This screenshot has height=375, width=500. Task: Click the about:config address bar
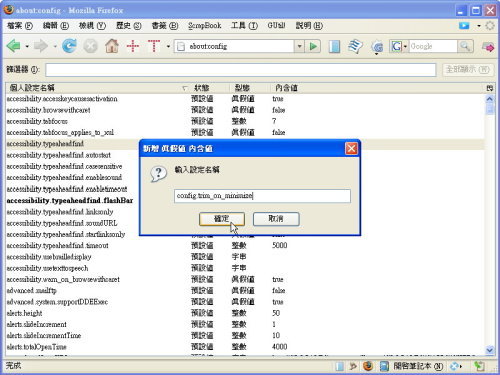234,46
